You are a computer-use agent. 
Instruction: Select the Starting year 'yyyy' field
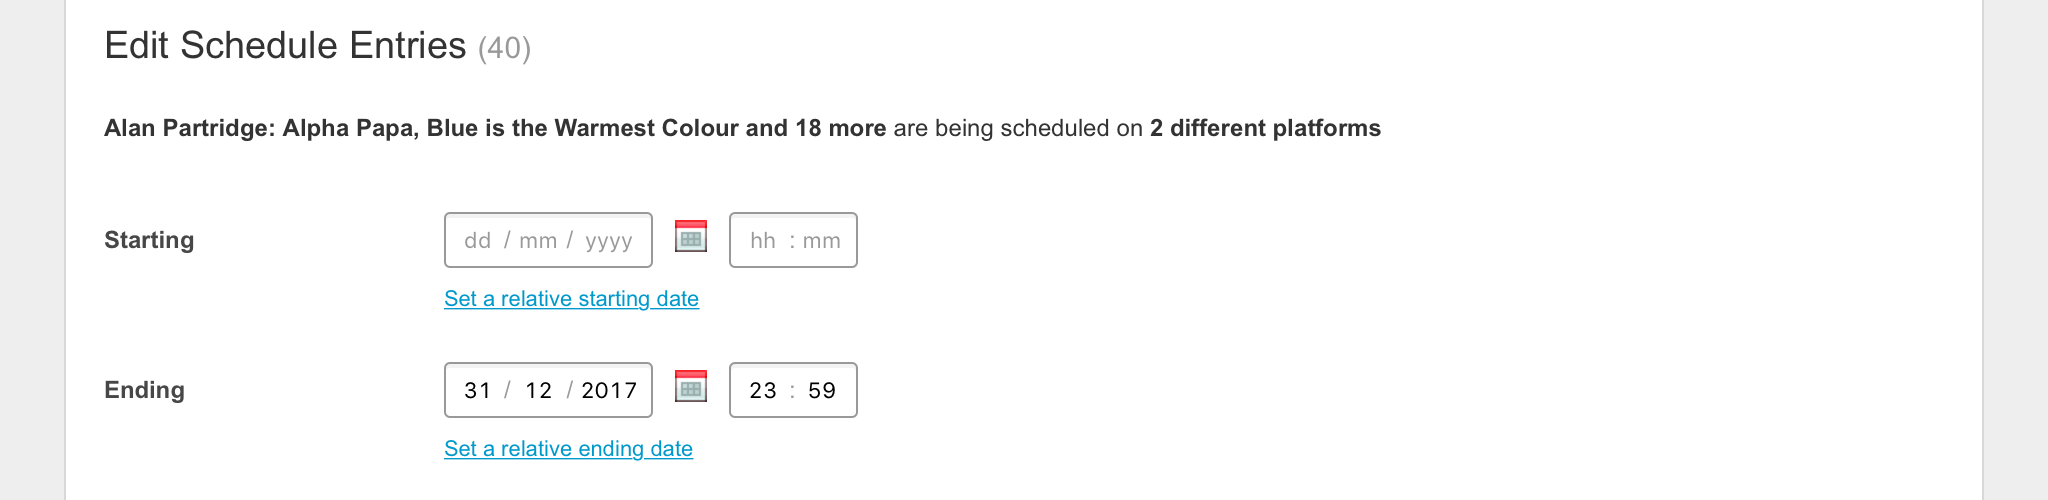tap(608, 241)
